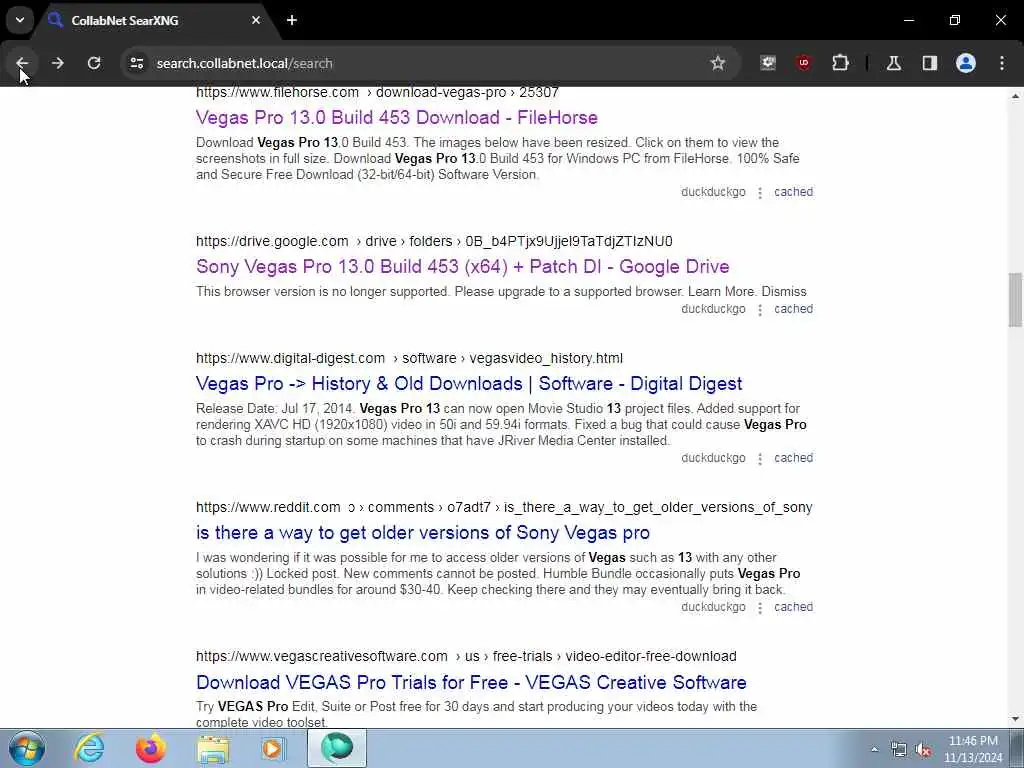This screenshot has width=1024, height=768.
Task: Expand options dots on FileHorse result
Action: pyautogui.click(x=760, y=193)
